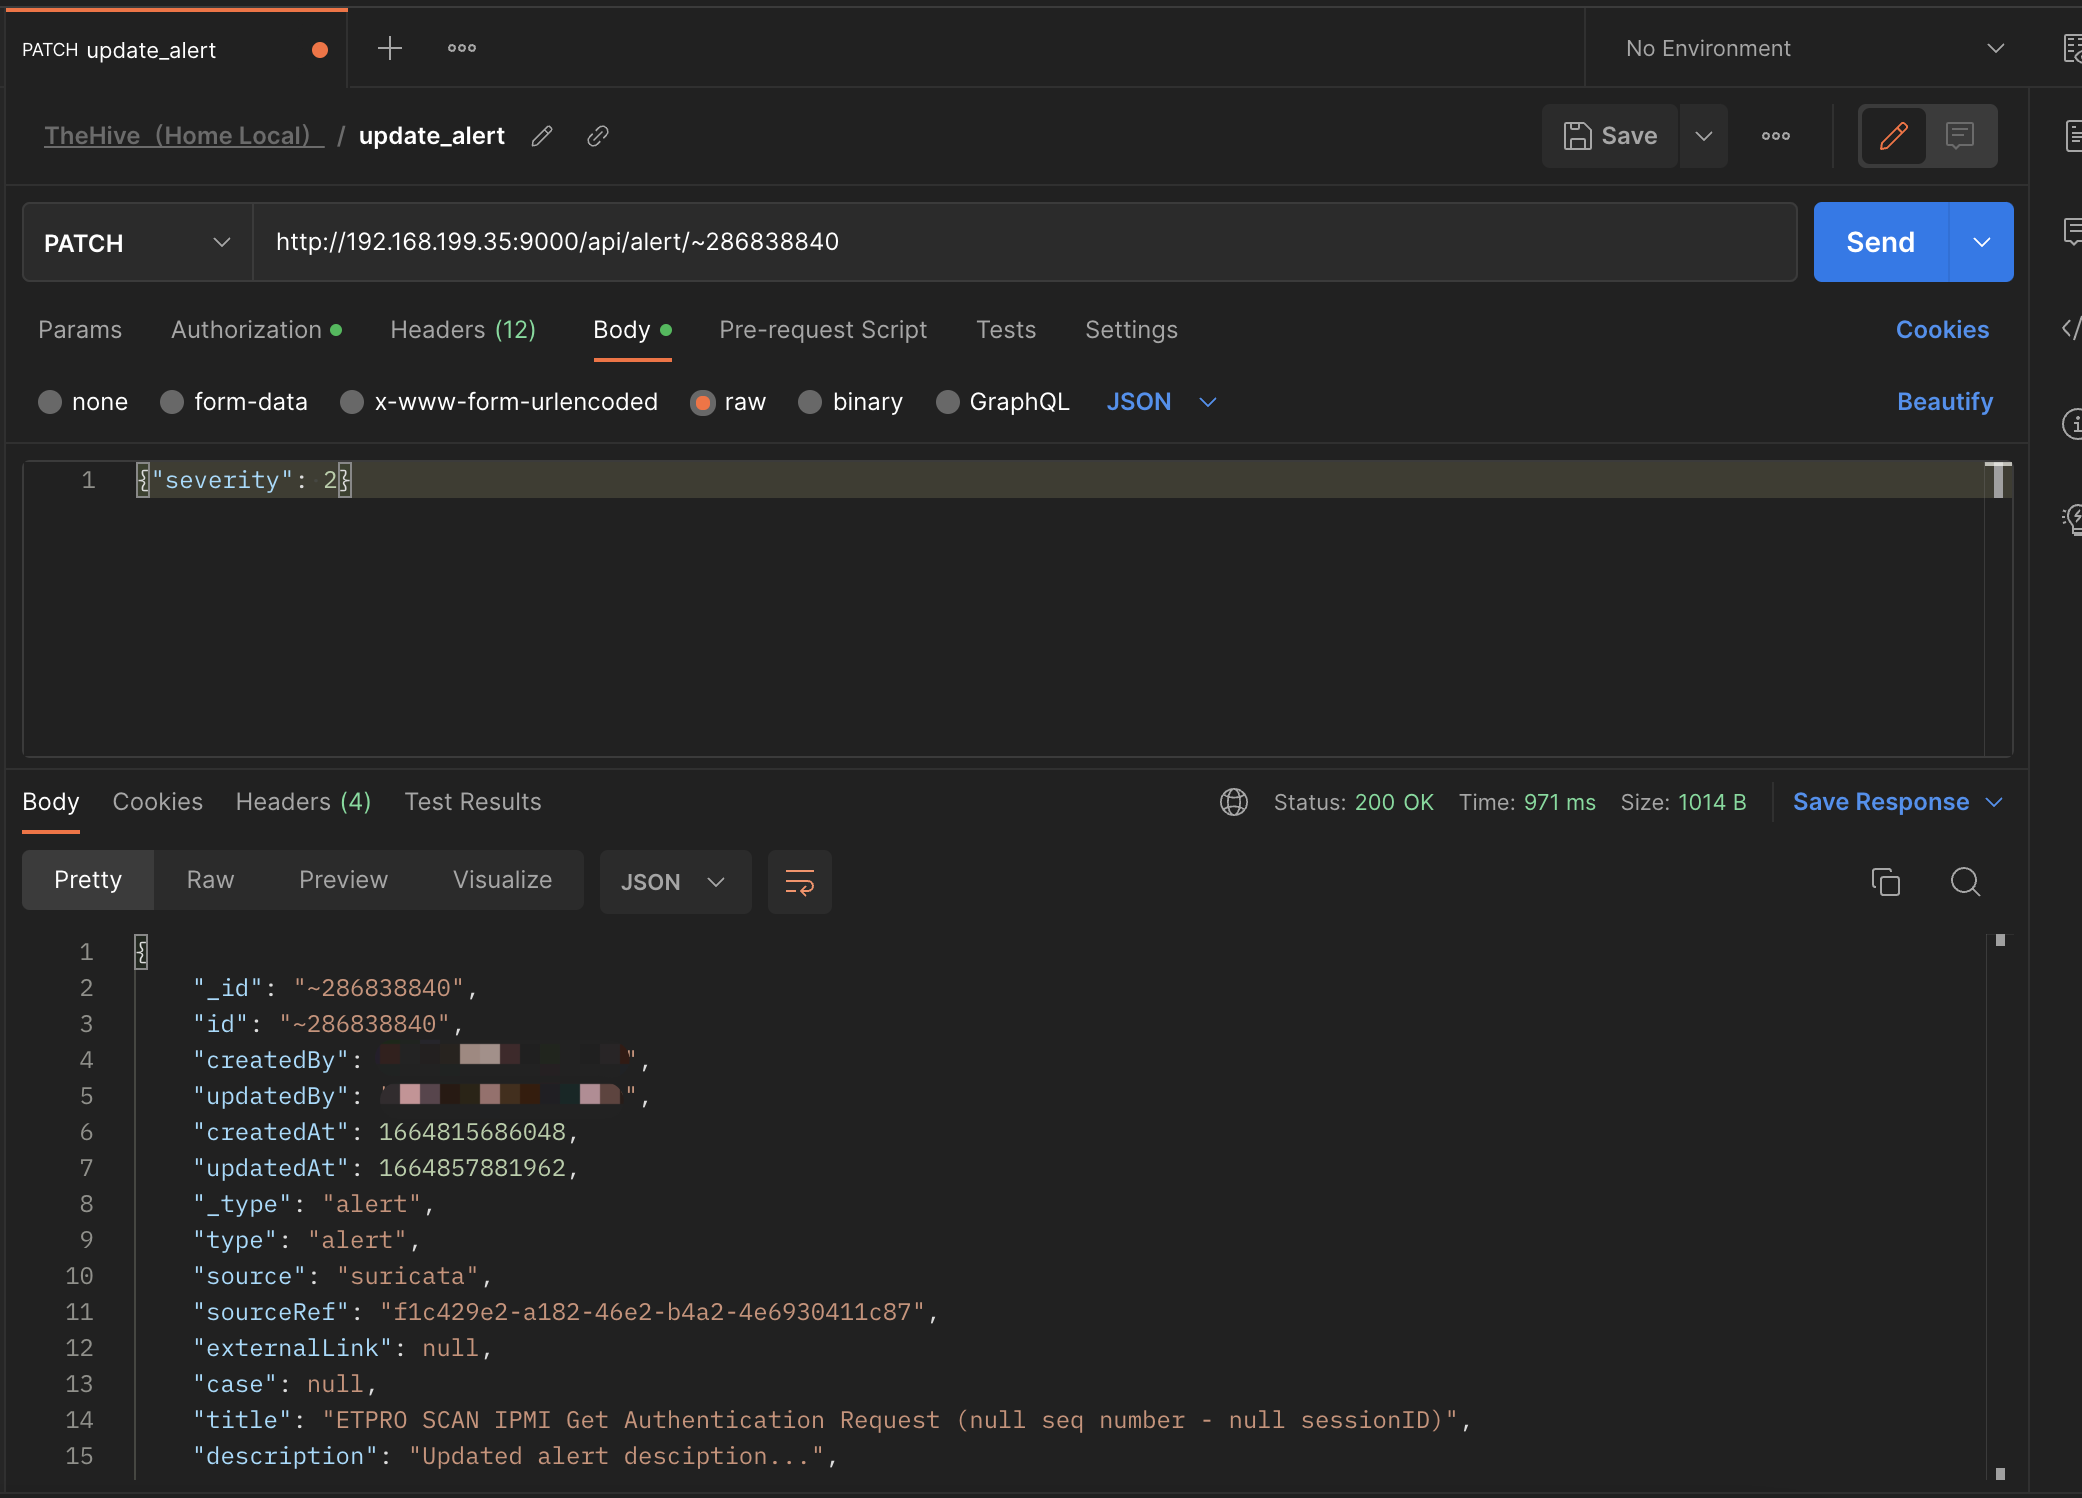
Task: Open comments mode icon next to pencil
Action: 1960,136
